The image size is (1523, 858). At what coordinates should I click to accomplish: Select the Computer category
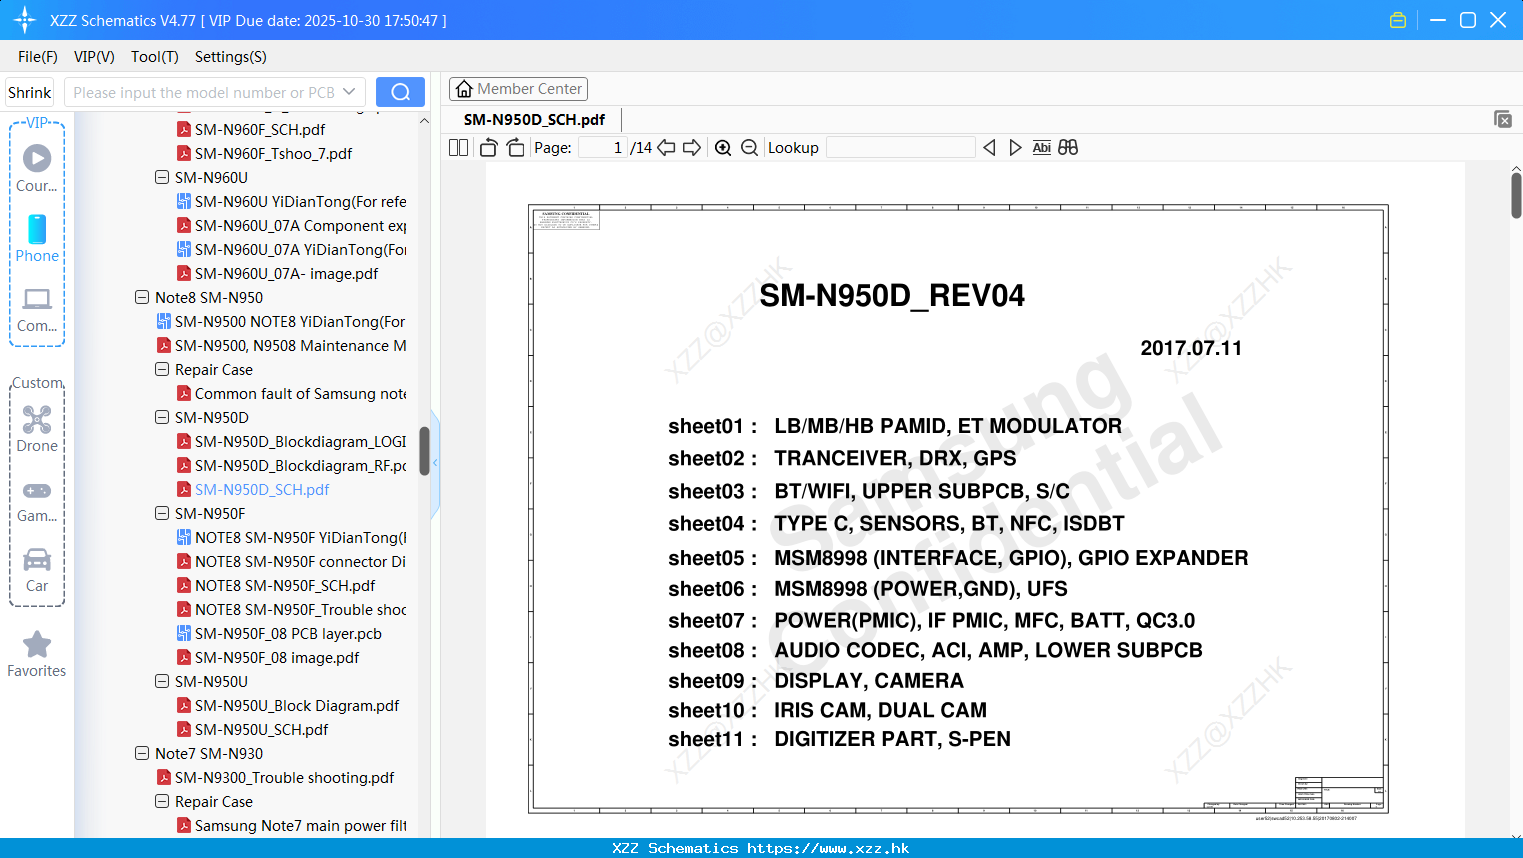tap(37, 309)
